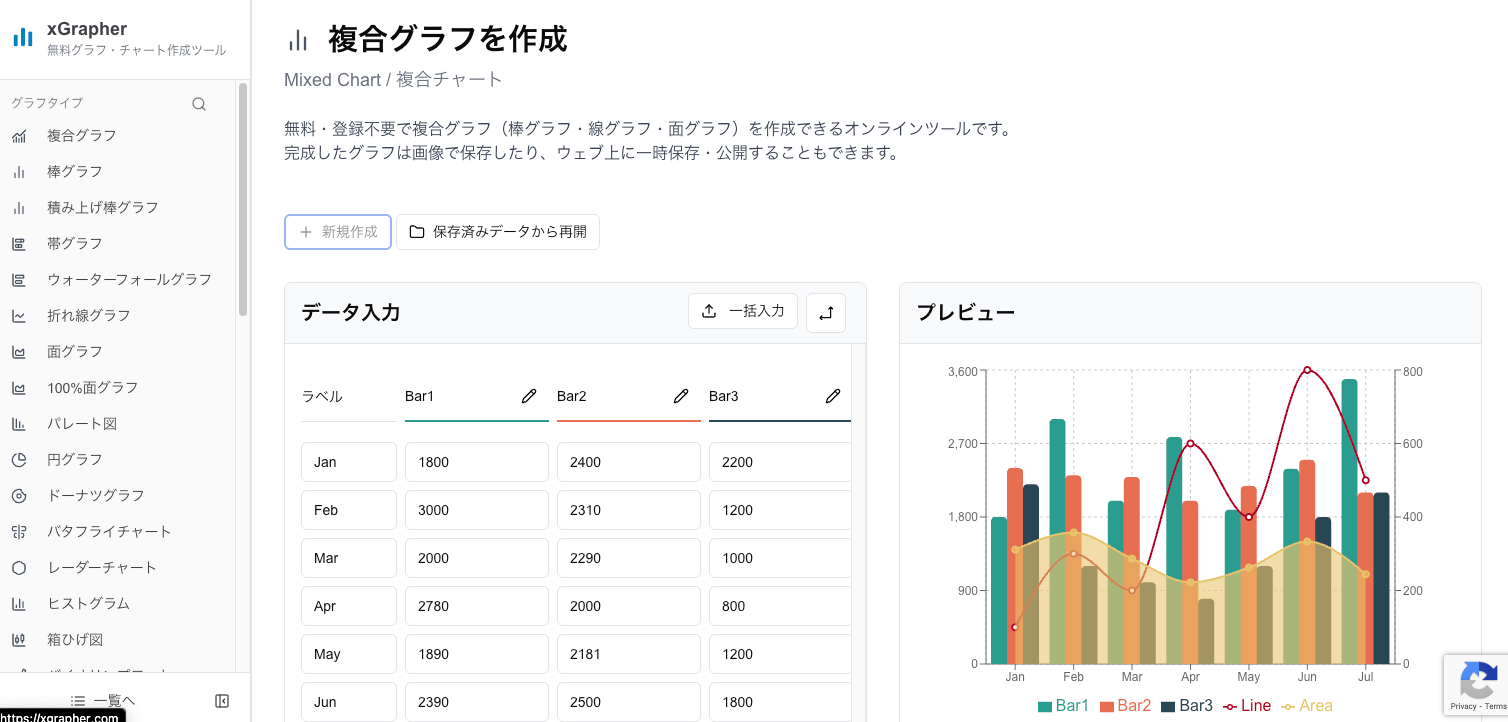Screen dimensions: 1508x722
Task: Click the Jan label input field
Action: pyautogui.click(x=348, y=461)
